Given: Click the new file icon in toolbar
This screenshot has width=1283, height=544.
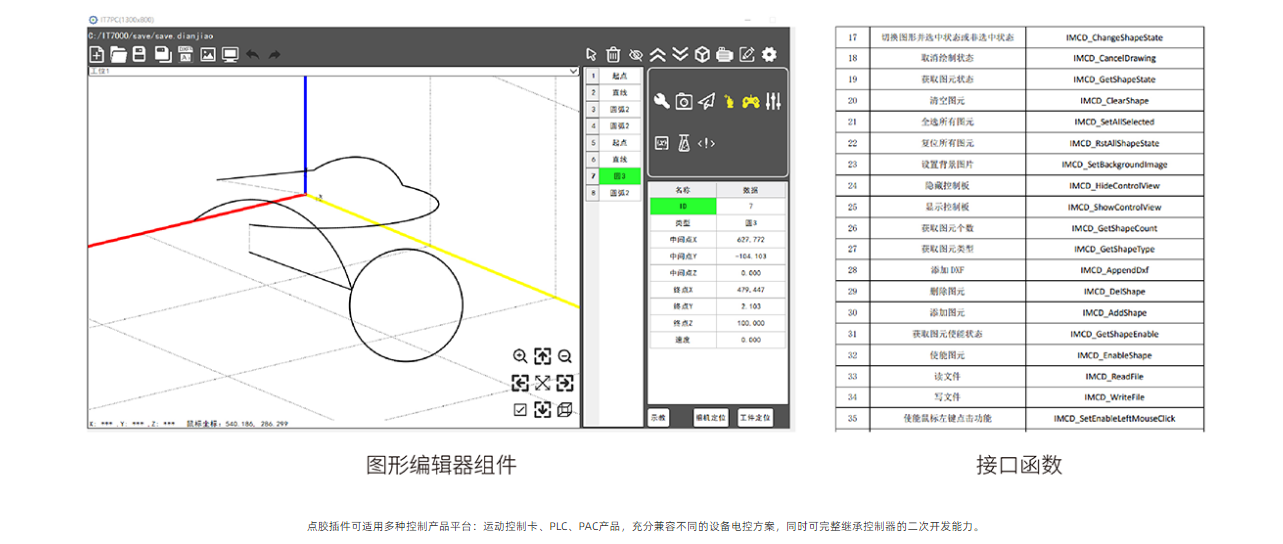Looking at the screenshot, I should (x=97, y=54).
